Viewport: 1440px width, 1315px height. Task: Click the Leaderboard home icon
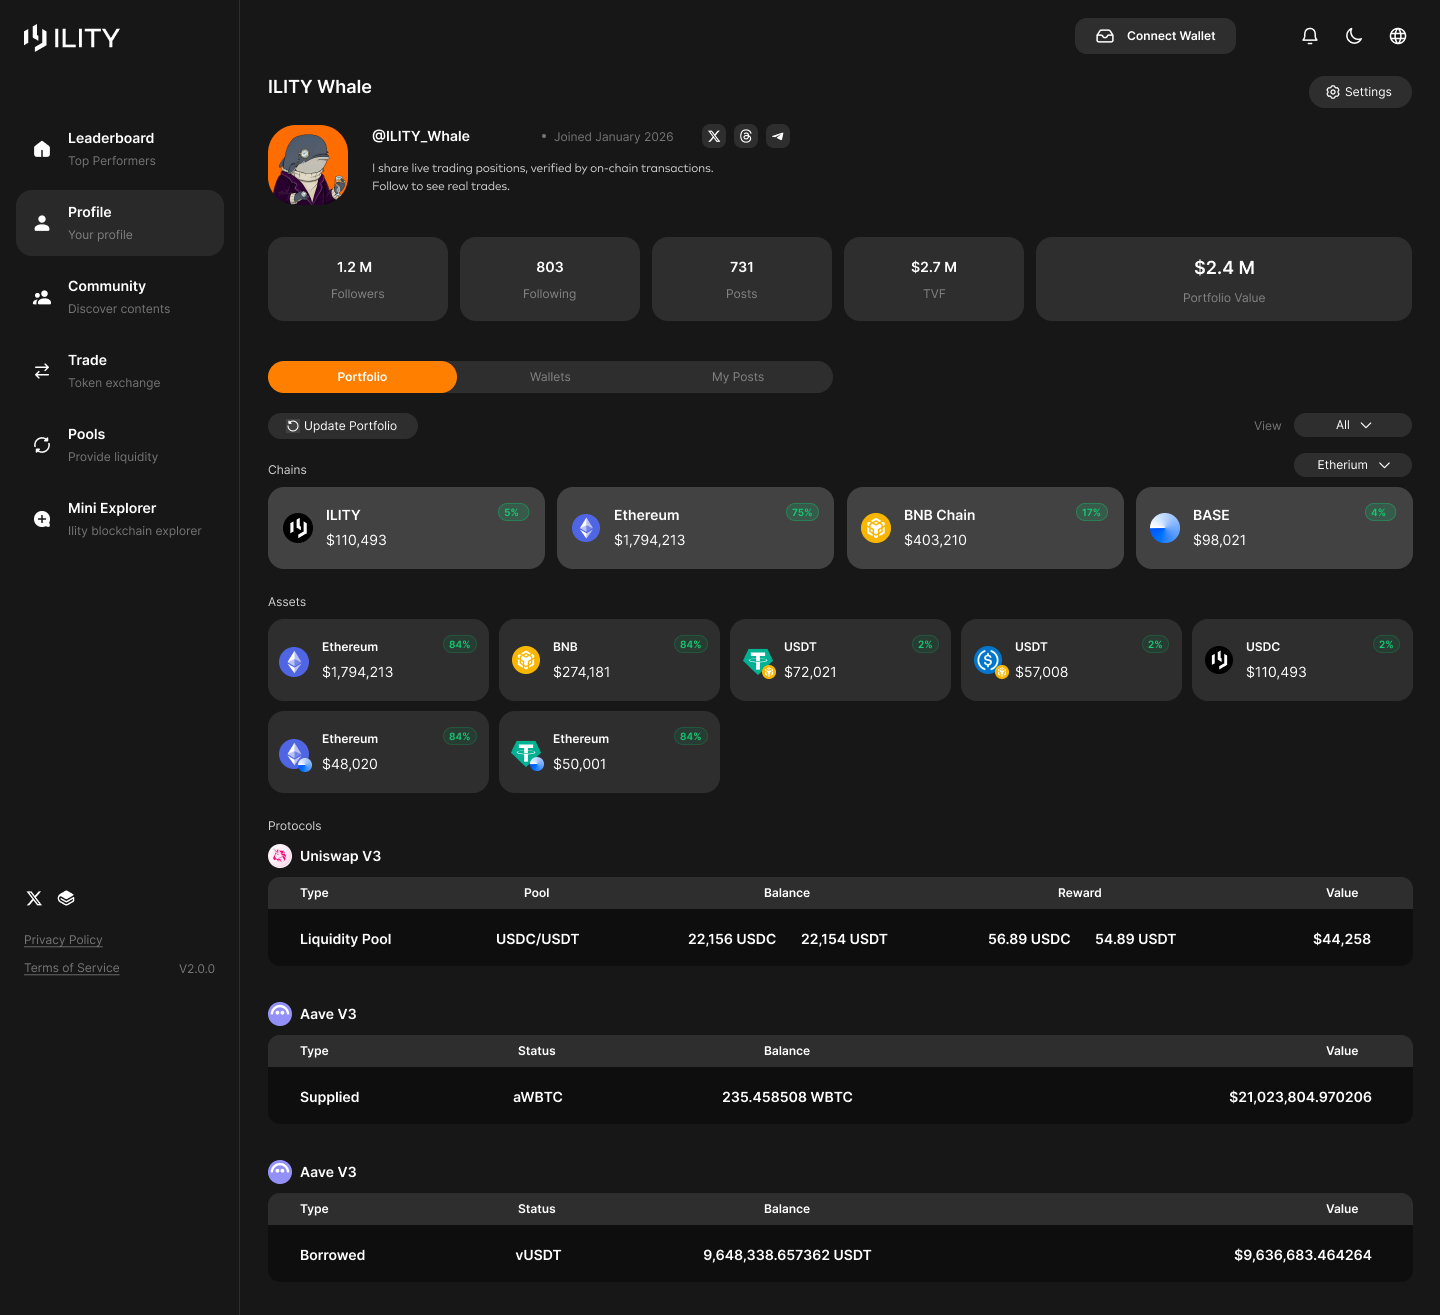point(42,149)
